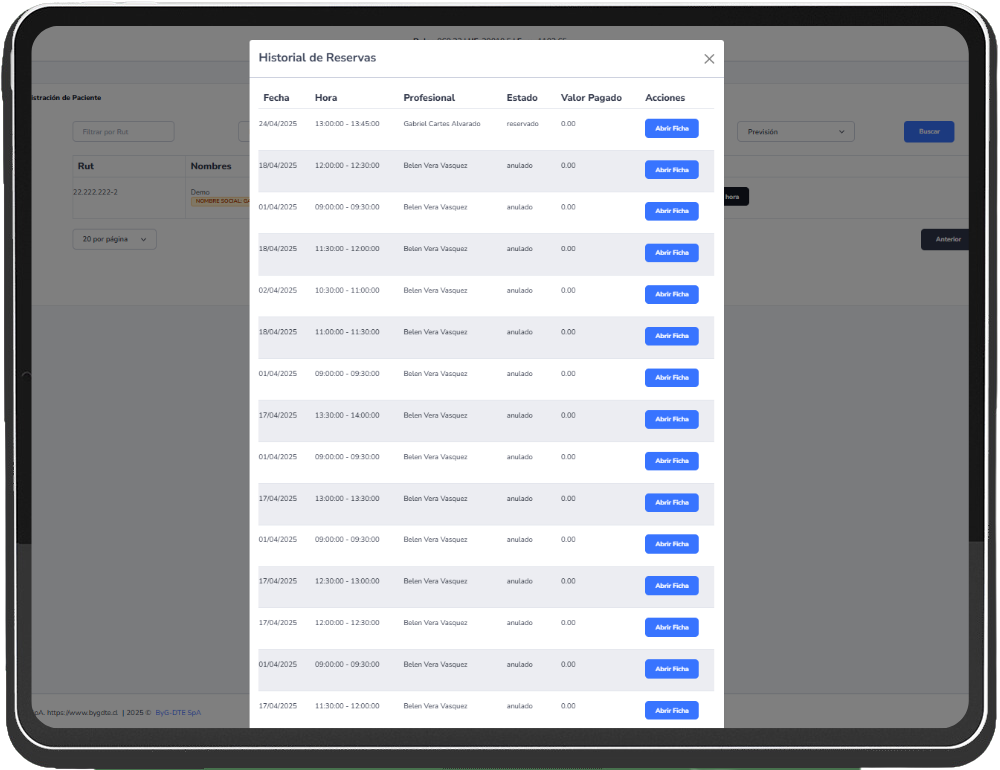The height and width of the screenshot is (770, 1000).
Task: Focus the Filtrar por Rut field
Action: pyautogui.click(x=123, y=132)
